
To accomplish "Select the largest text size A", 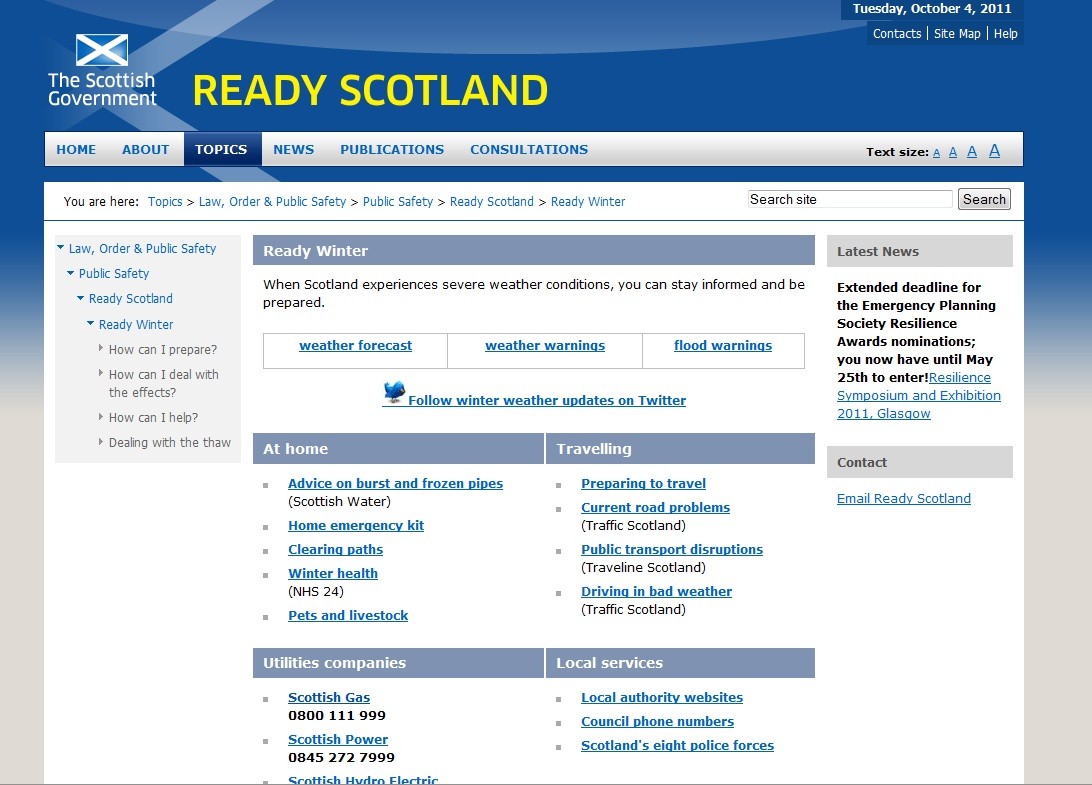I will point(994,150).
